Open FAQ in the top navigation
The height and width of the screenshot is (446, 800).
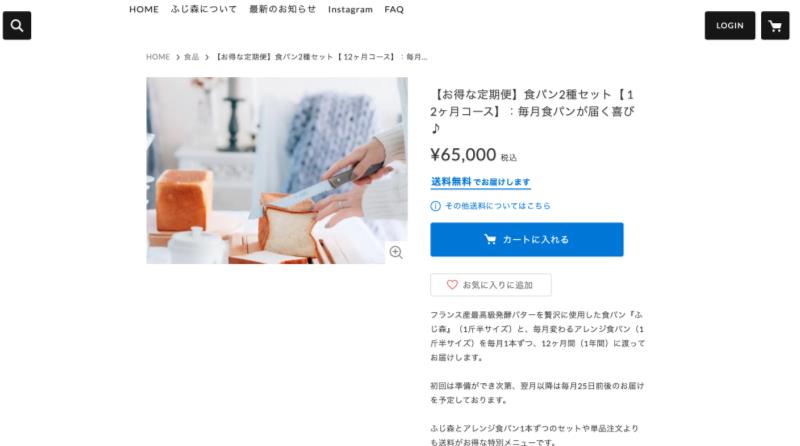point(394,9)
